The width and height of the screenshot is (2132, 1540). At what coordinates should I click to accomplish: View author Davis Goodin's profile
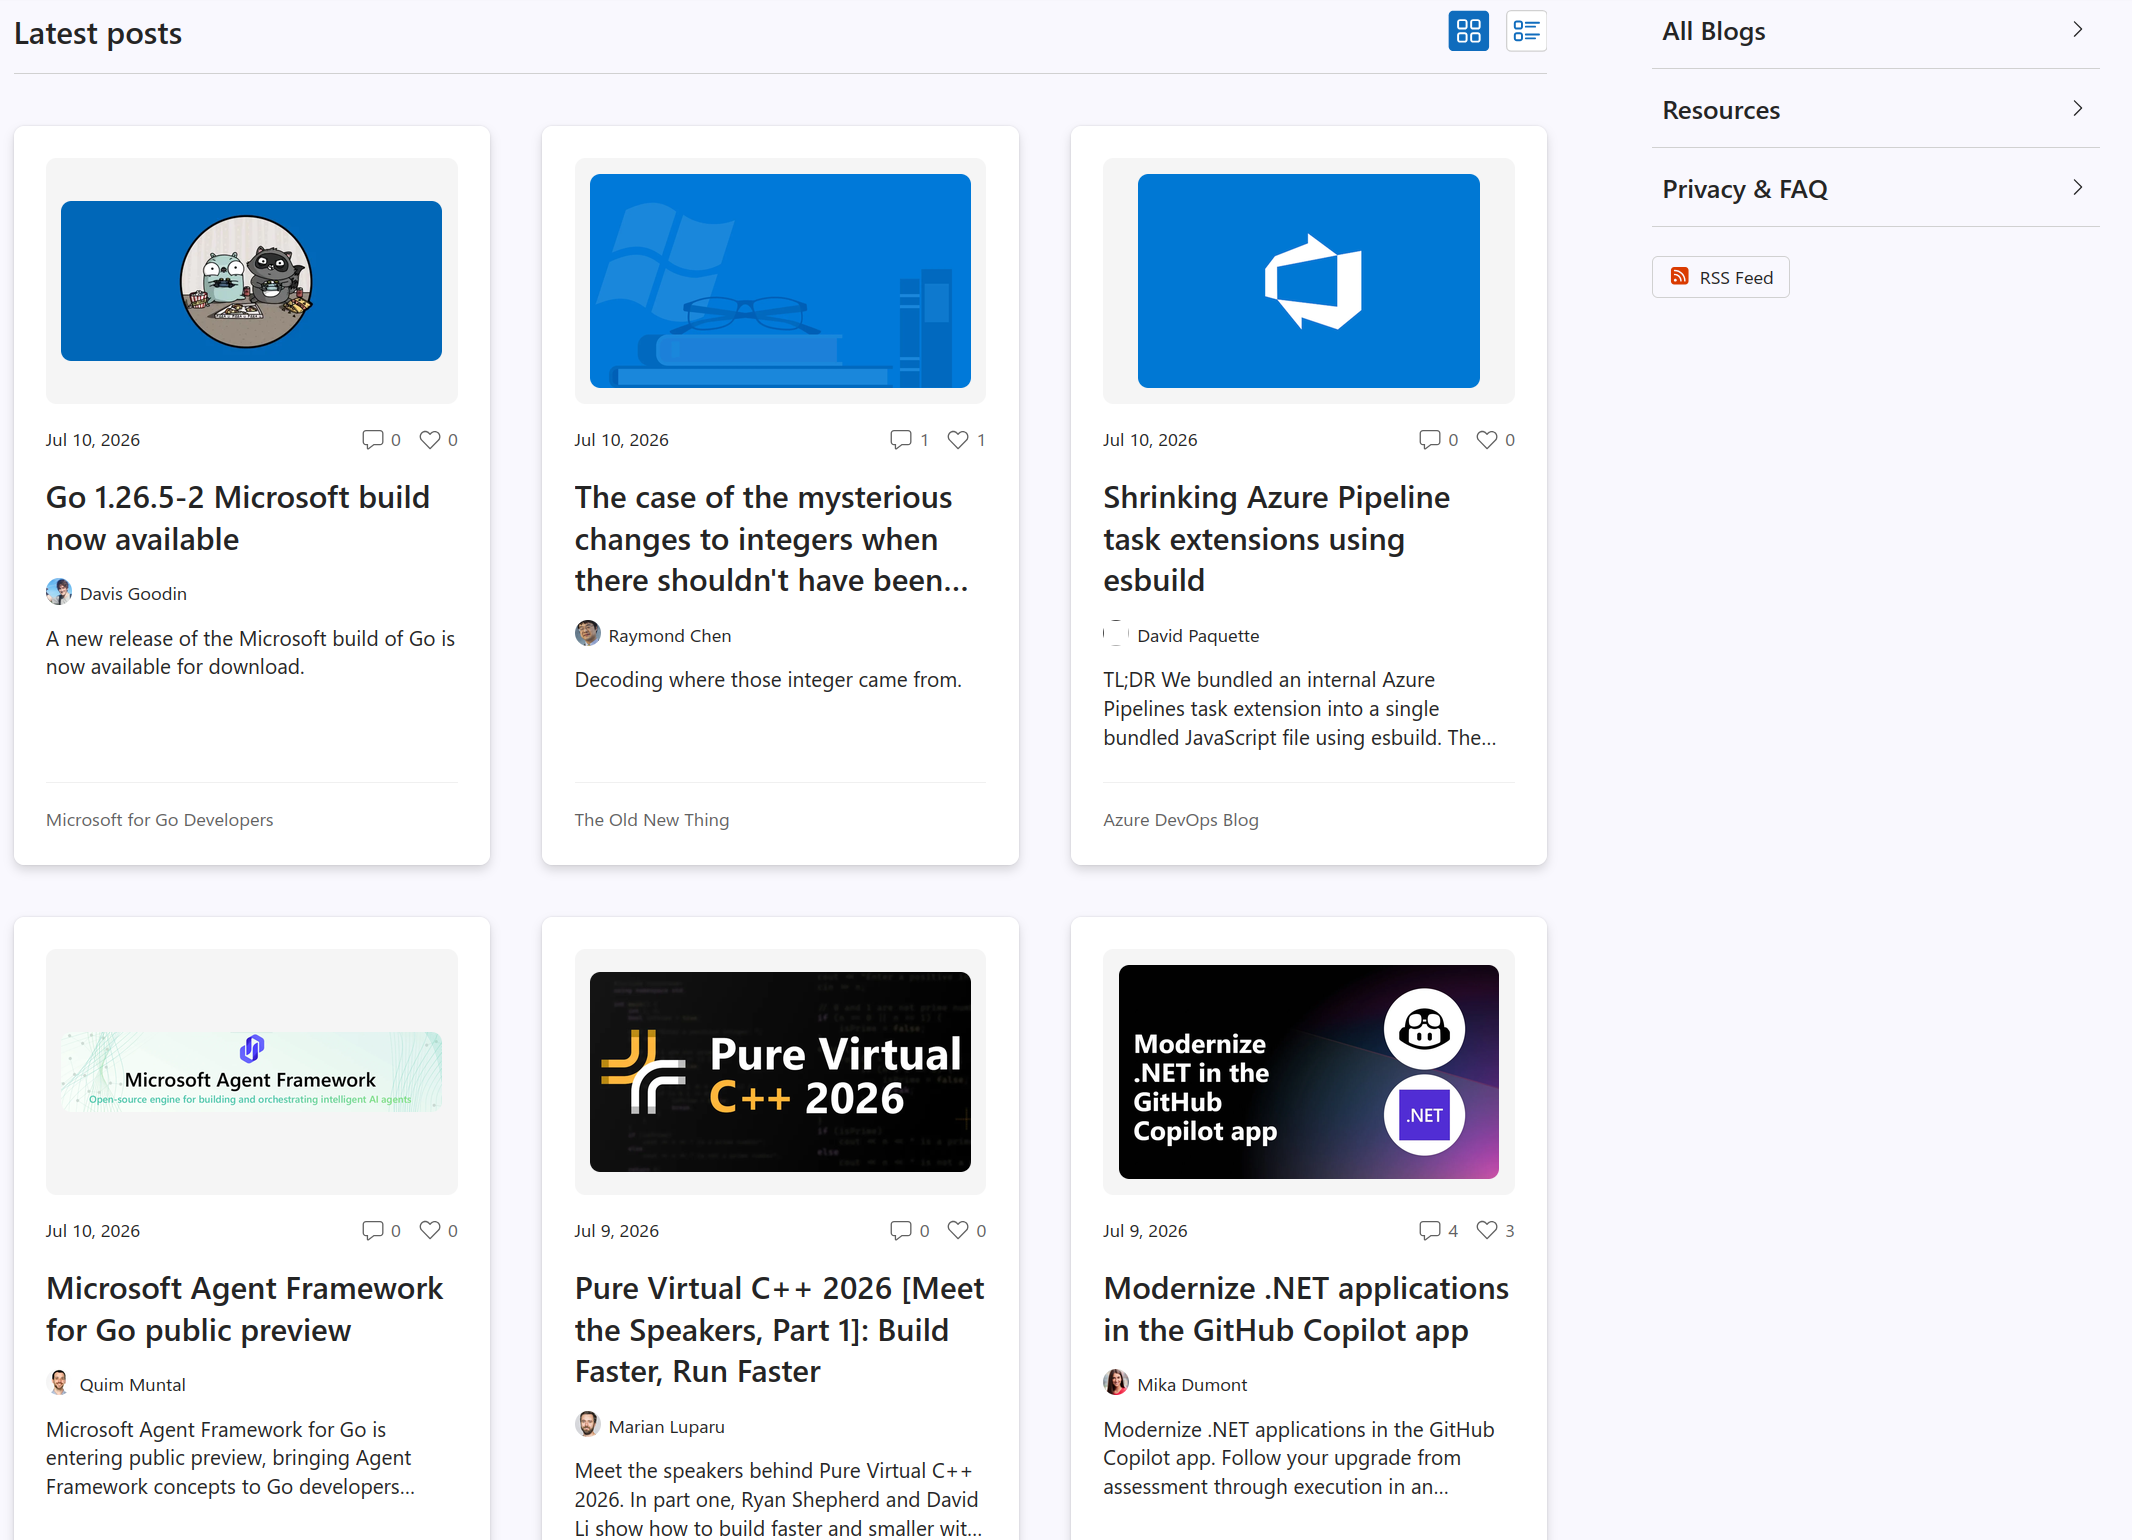133,593
